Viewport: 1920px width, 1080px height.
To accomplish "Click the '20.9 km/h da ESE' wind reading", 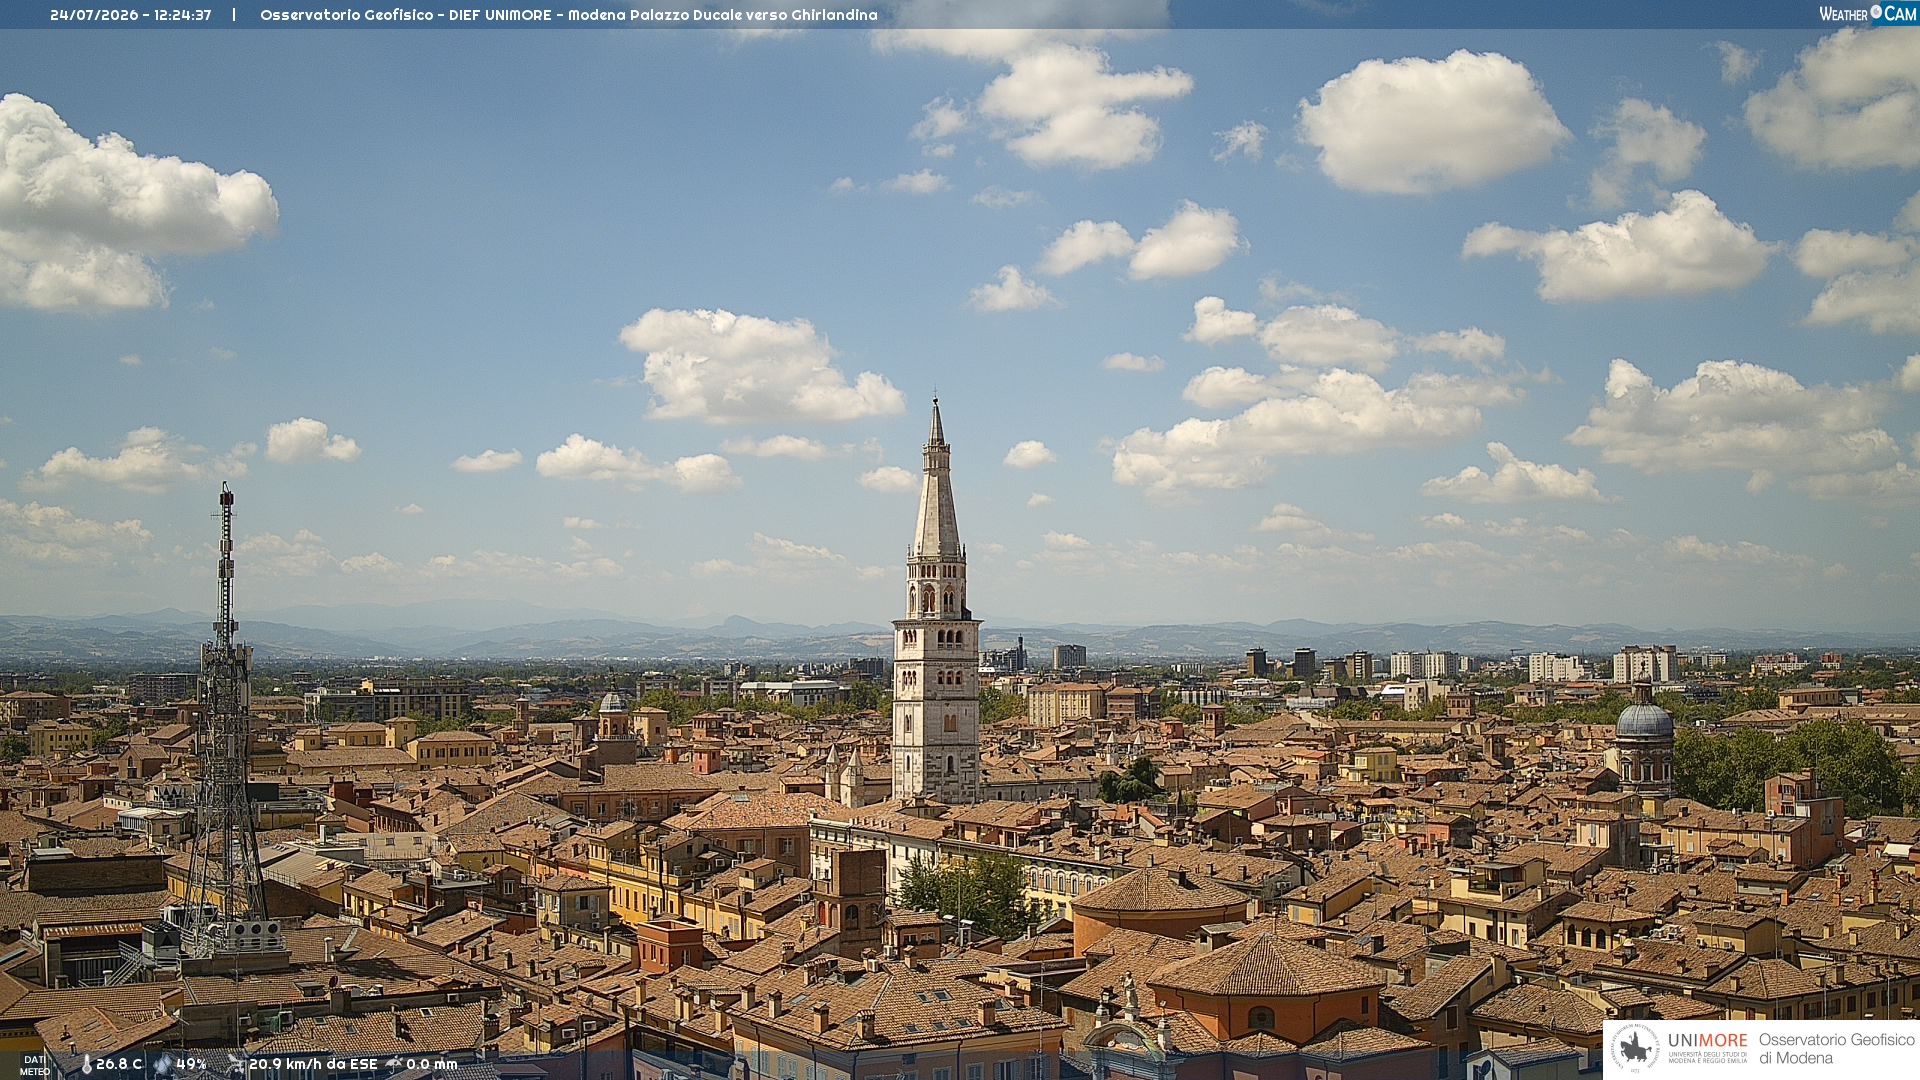I will coord(313,1064).
